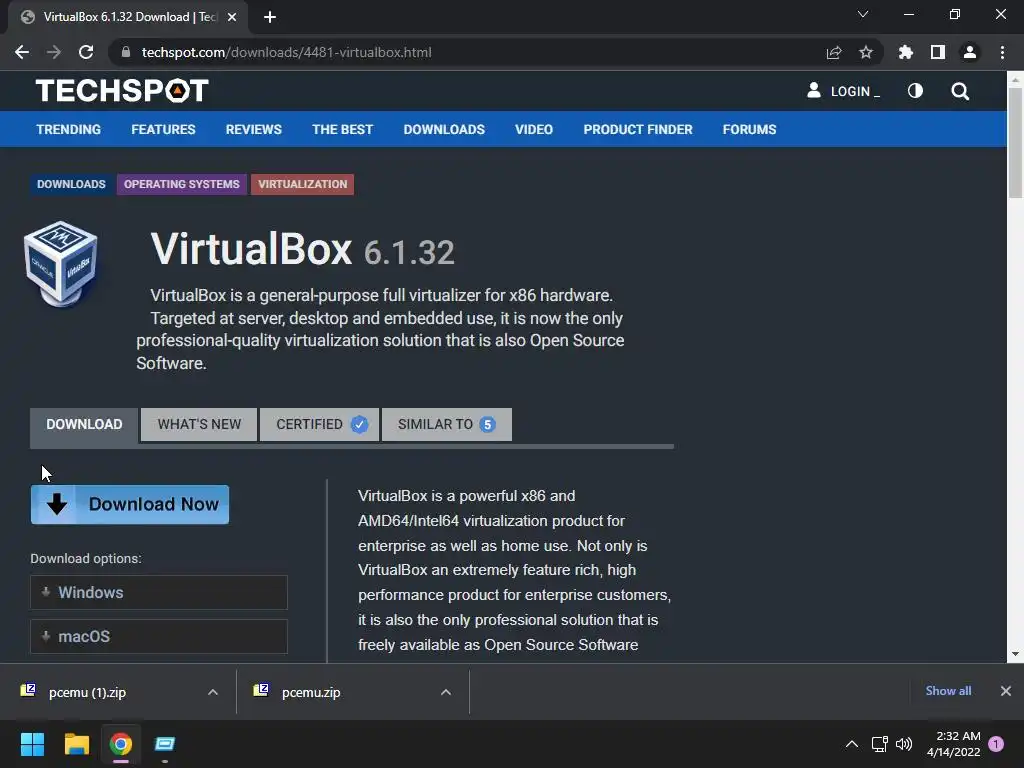Open the pcemu.zip downloaded file
The width and height of the screenshot is (1024, 768).
point(311,692)
